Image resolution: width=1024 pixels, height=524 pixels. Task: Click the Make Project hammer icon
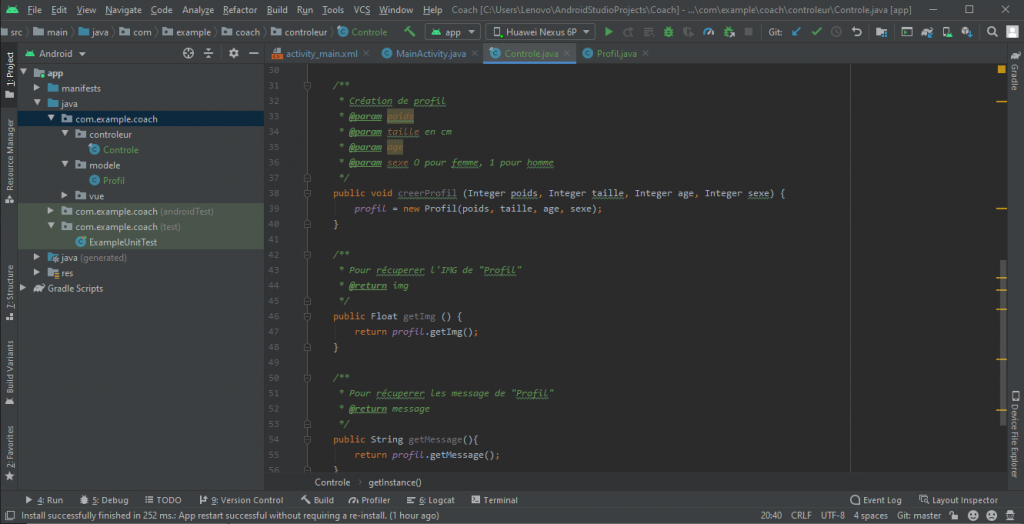coord(408,32)
